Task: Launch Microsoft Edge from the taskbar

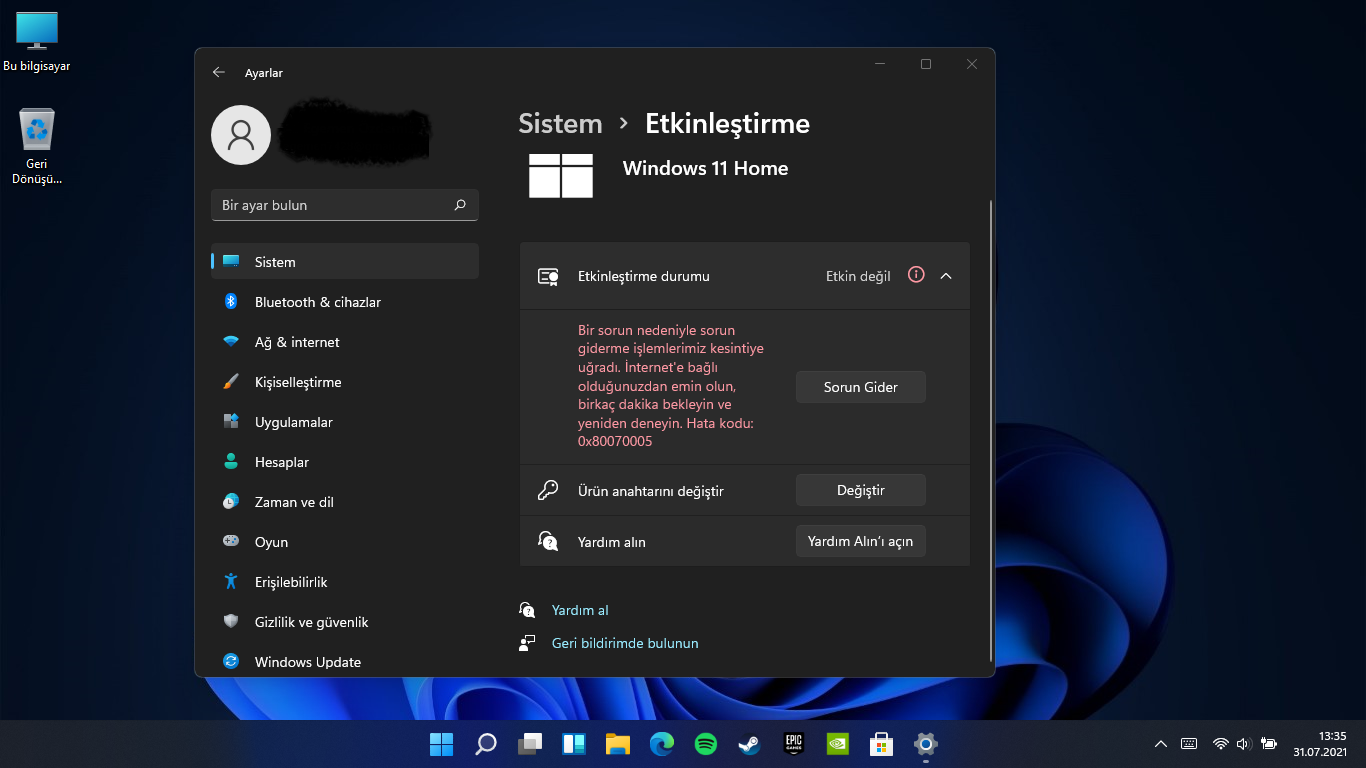Action: point(662,744)
